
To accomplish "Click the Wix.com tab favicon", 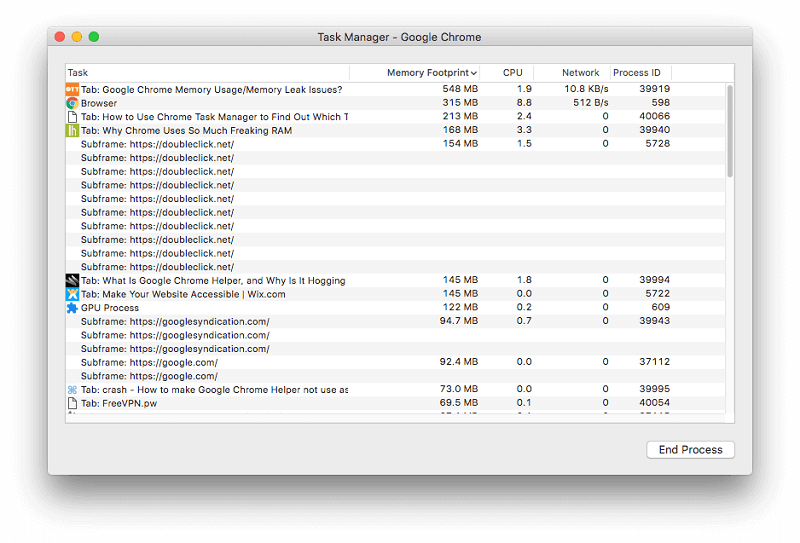I will tap(72, 294).
